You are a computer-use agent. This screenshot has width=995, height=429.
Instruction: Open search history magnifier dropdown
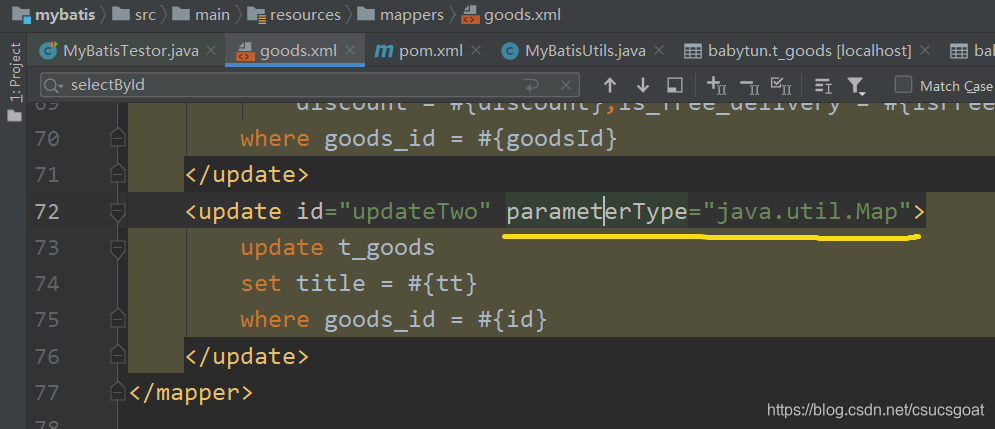tap(55, 85)
